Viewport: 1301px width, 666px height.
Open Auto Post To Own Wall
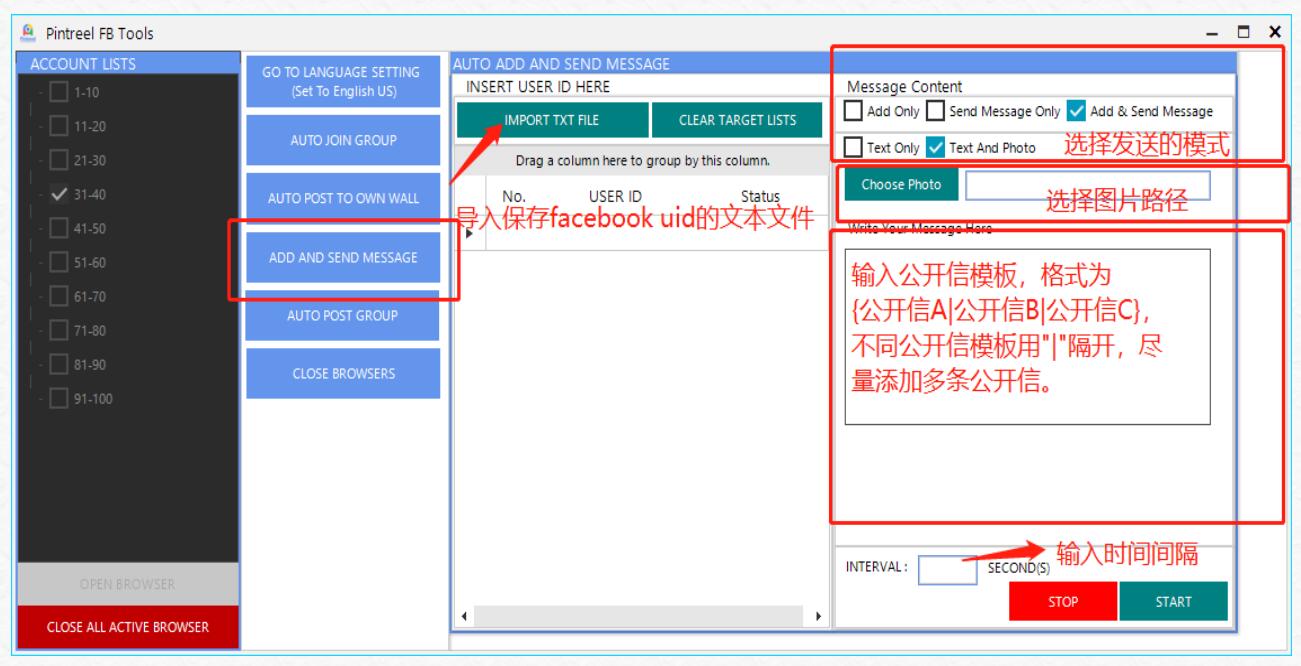tap(343, 198)
